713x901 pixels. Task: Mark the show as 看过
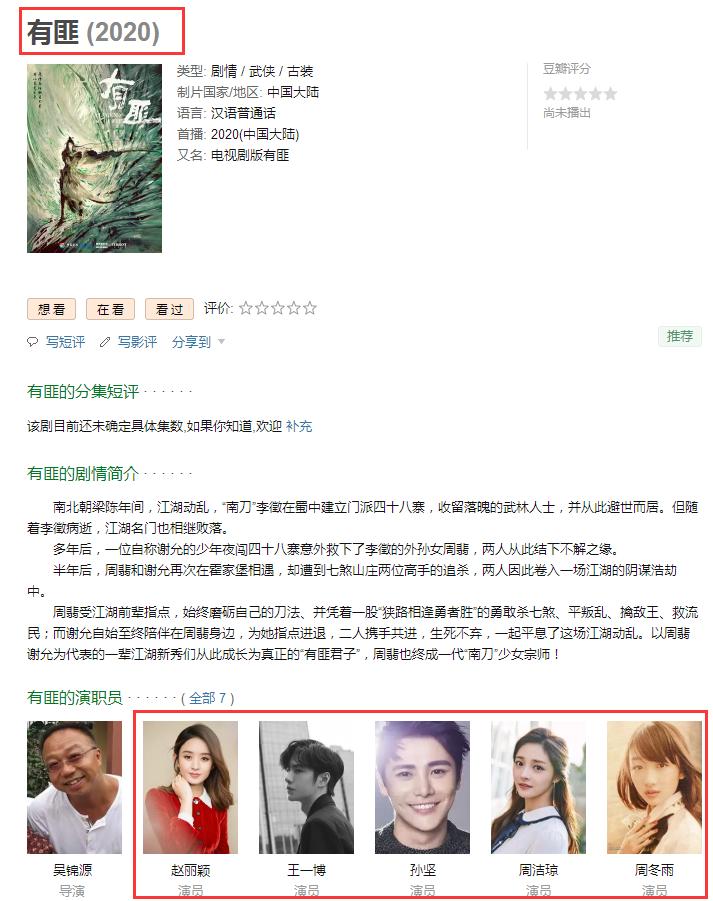(x=169, y=309)
